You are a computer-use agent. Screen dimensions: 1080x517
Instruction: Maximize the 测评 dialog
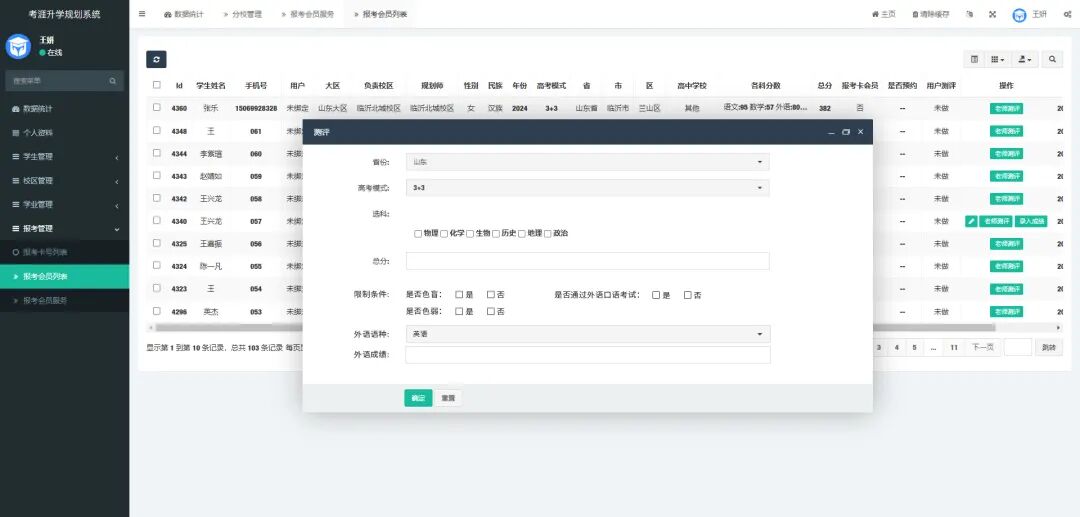(846, 132)
